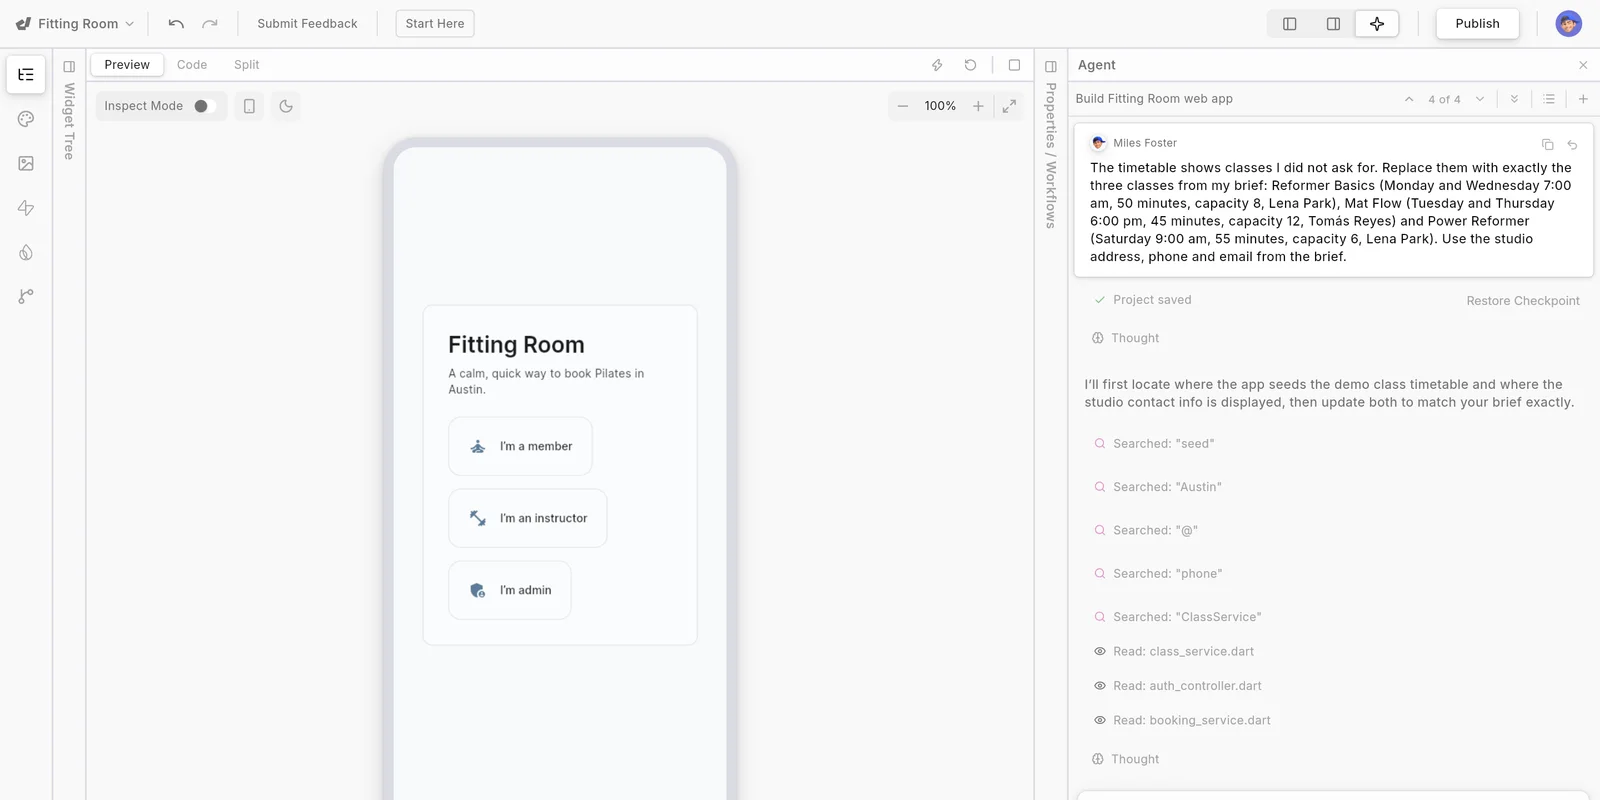The image size is (1600, 800).
Task: Click the Start Here button
Action: (435, 24)
